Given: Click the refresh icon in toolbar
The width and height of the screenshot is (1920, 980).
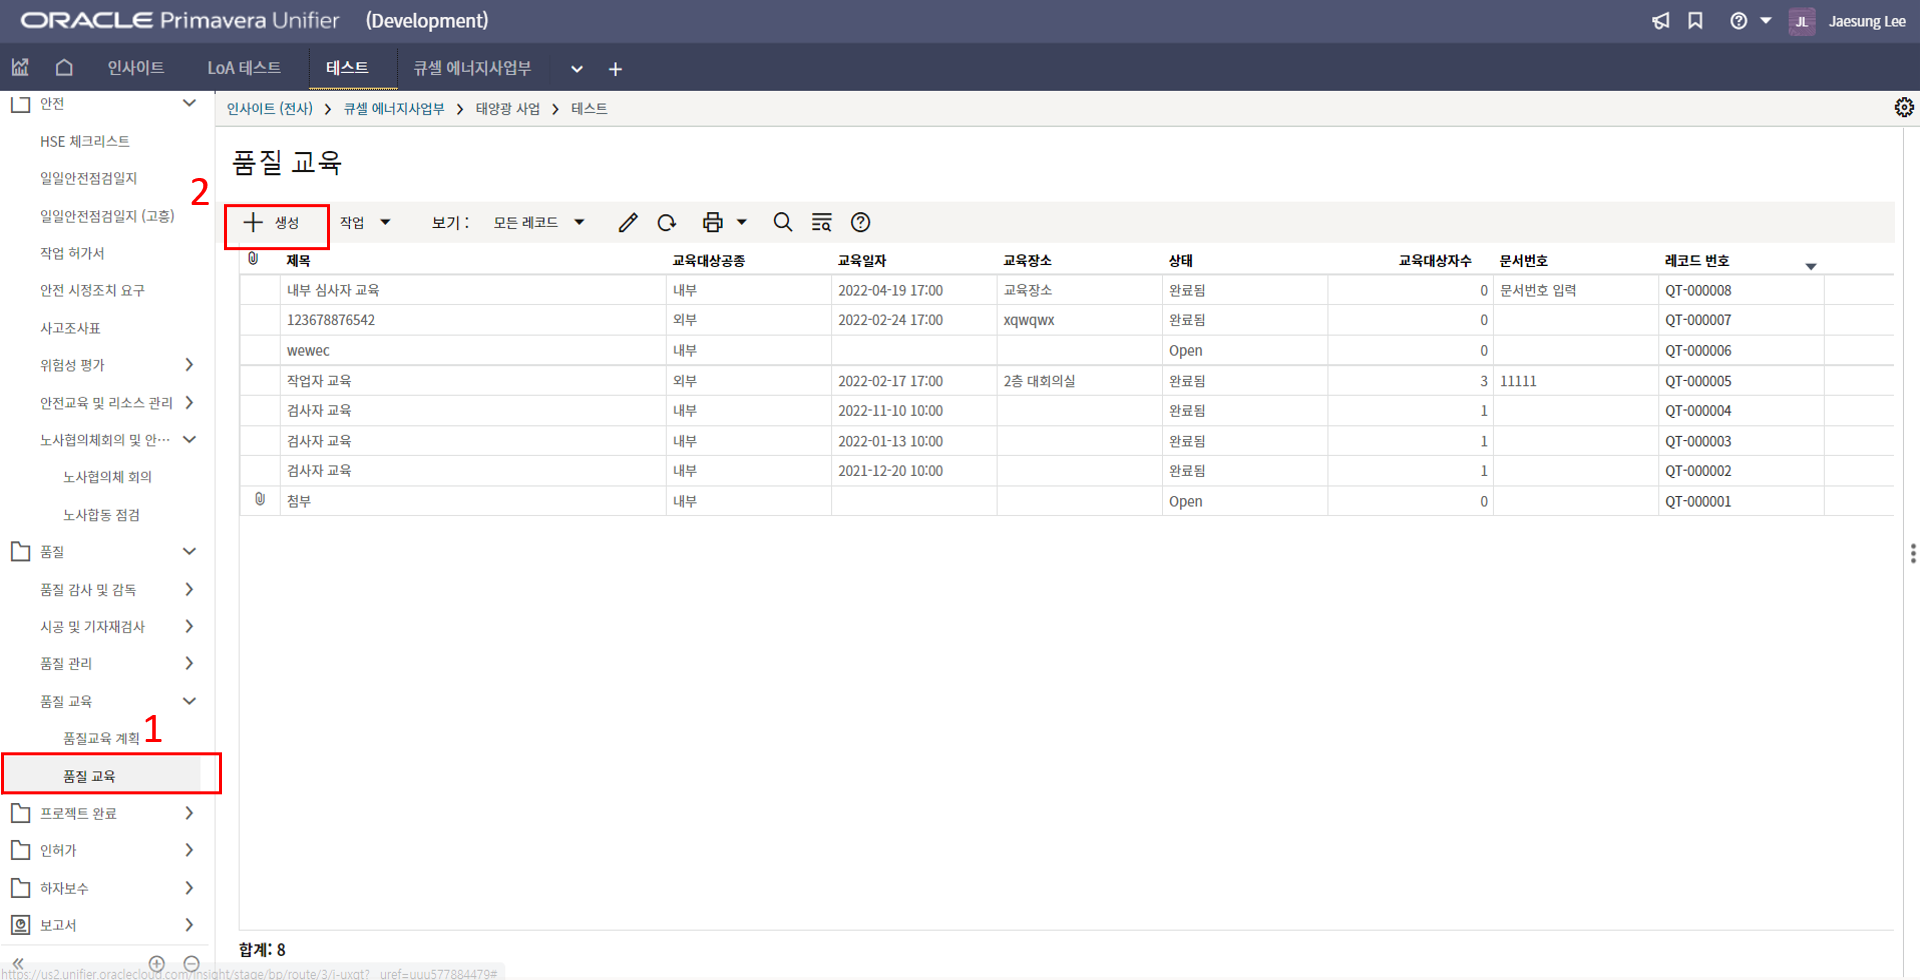Looking at the screenshot, I should coord(667,223).
